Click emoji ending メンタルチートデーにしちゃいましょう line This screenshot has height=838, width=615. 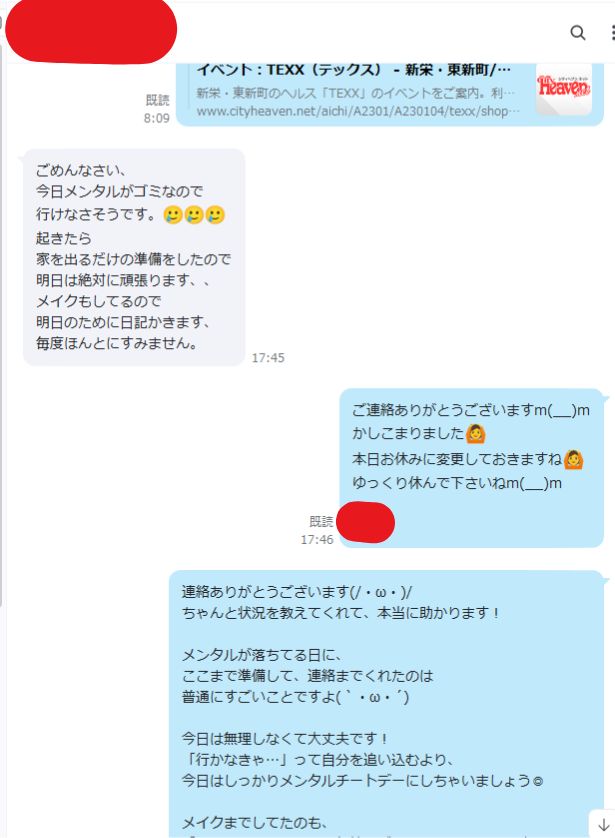tap(538, 781)
